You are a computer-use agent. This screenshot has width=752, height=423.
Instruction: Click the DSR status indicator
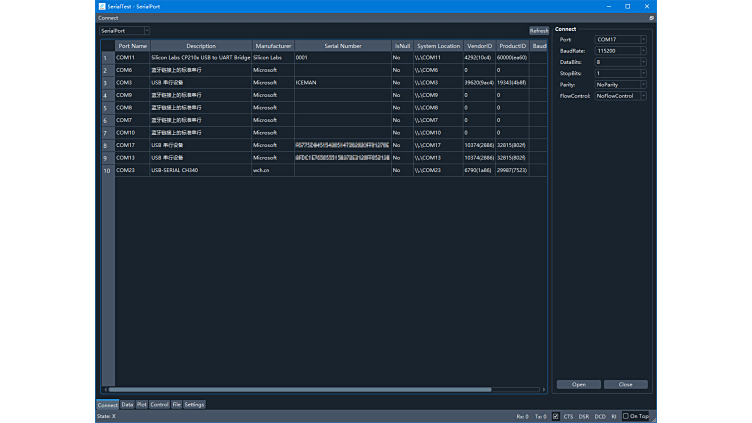583,416
